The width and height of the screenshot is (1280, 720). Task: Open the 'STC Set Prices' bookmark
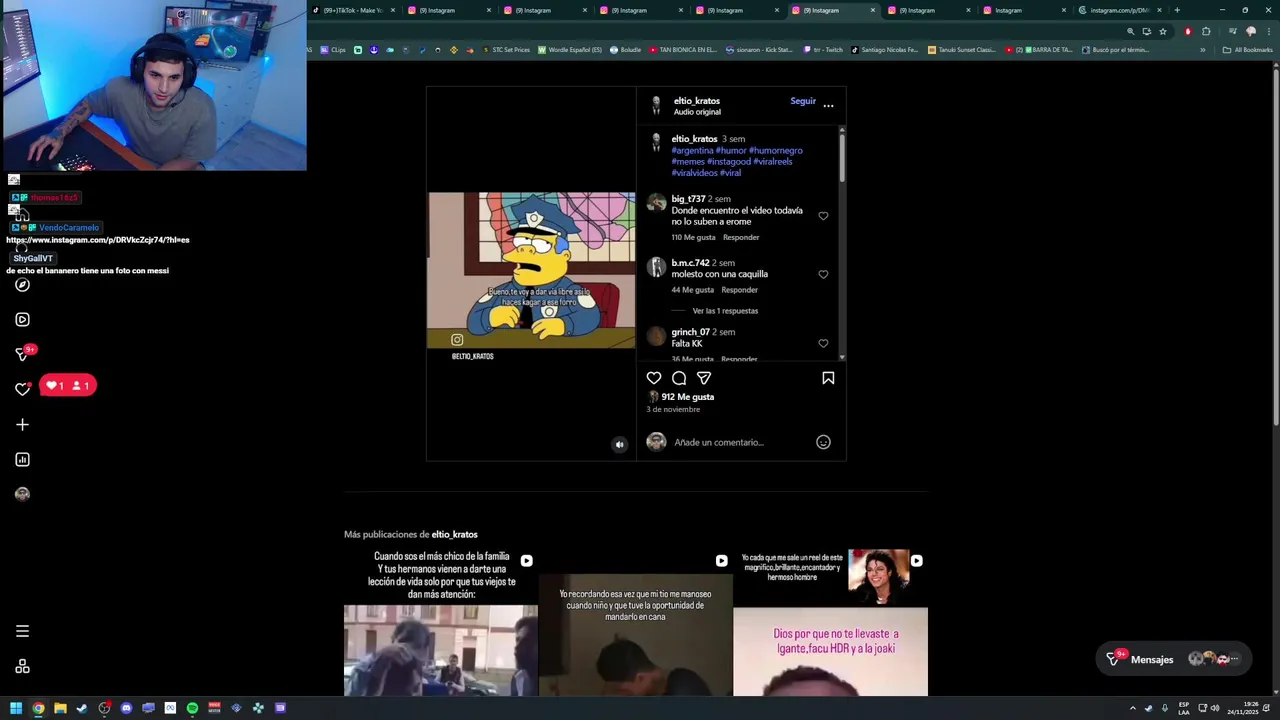click(506, 50)
